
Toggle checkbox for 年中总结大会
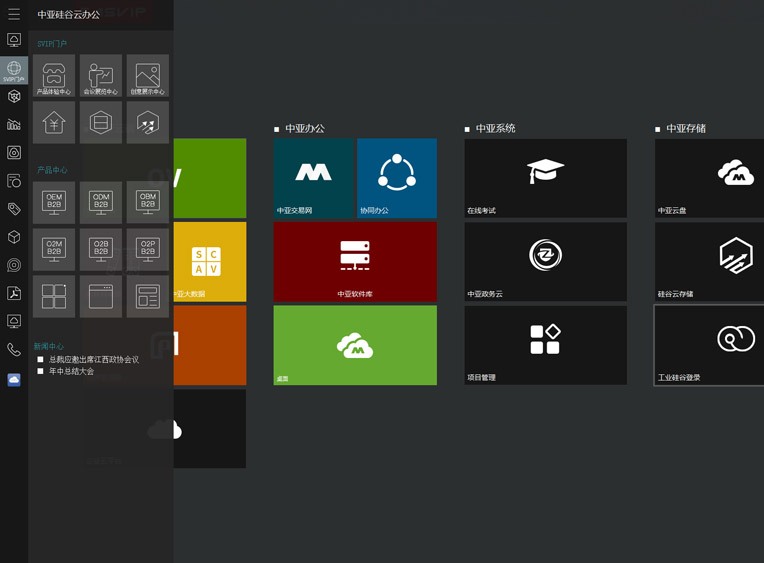(41, 371)
